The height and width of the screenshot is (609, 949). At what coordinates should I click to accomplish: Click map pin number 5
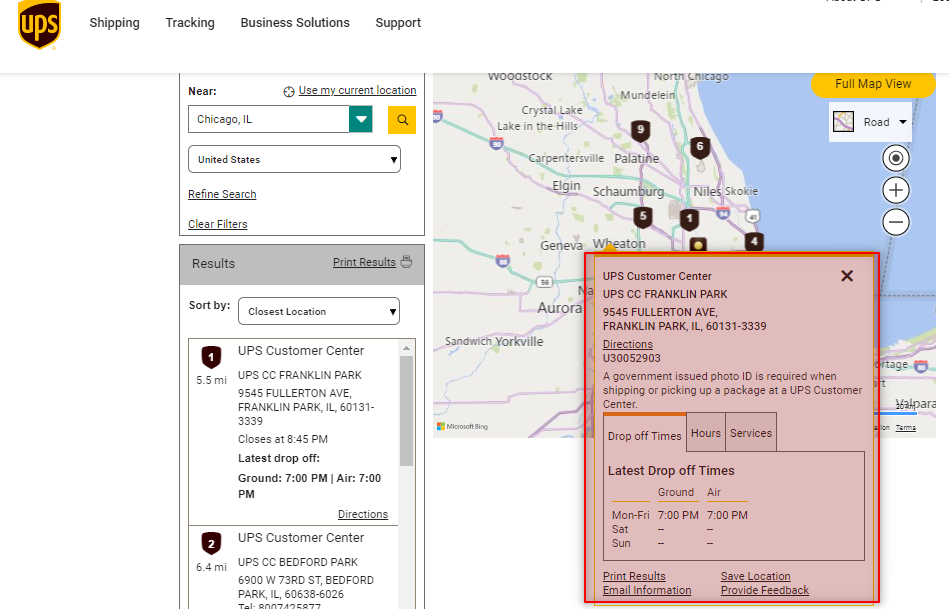pos(643,217)
